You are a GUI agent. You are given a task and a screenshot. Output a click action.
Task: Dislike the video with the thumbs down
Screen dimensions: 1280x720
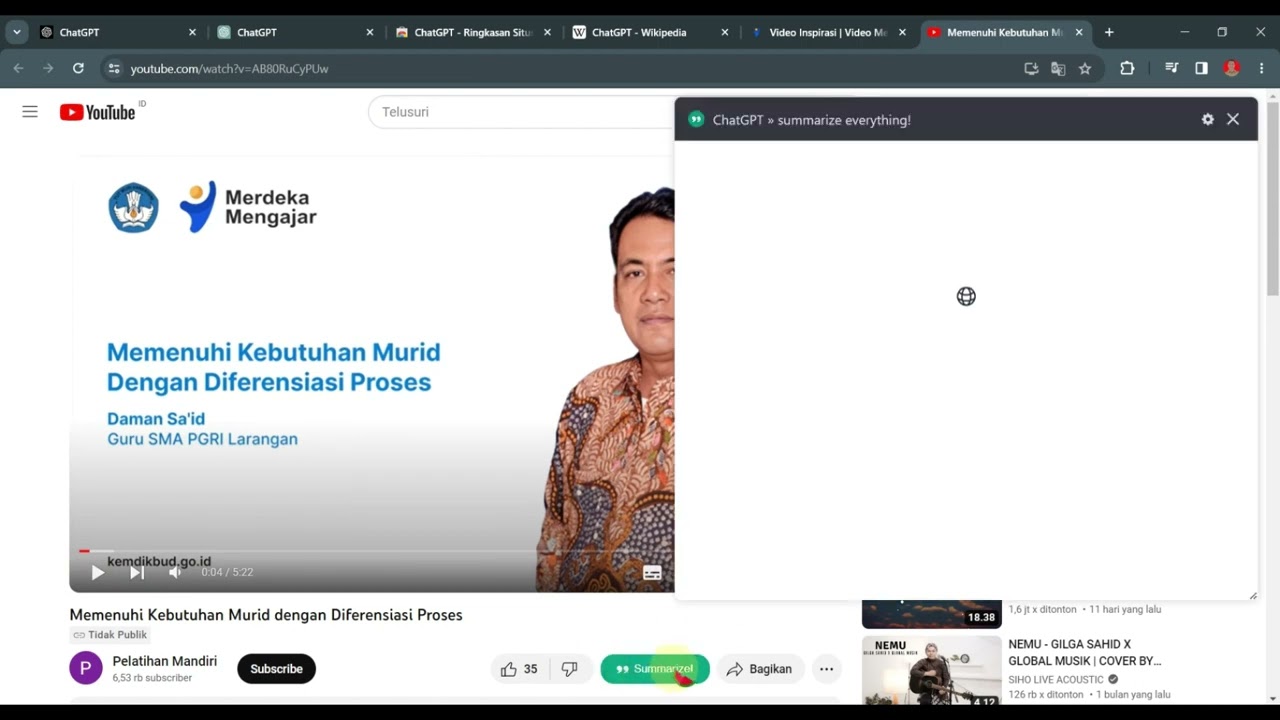(x=570, y=669)
